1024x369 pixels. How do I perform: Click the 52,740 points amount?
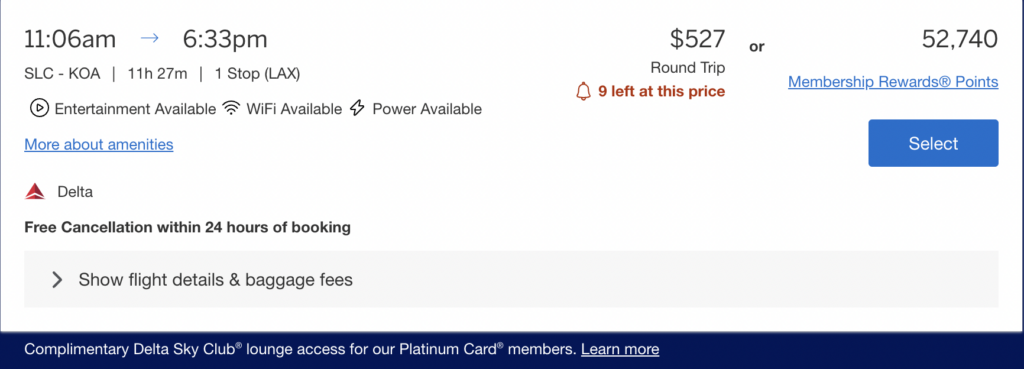(959, 39)
